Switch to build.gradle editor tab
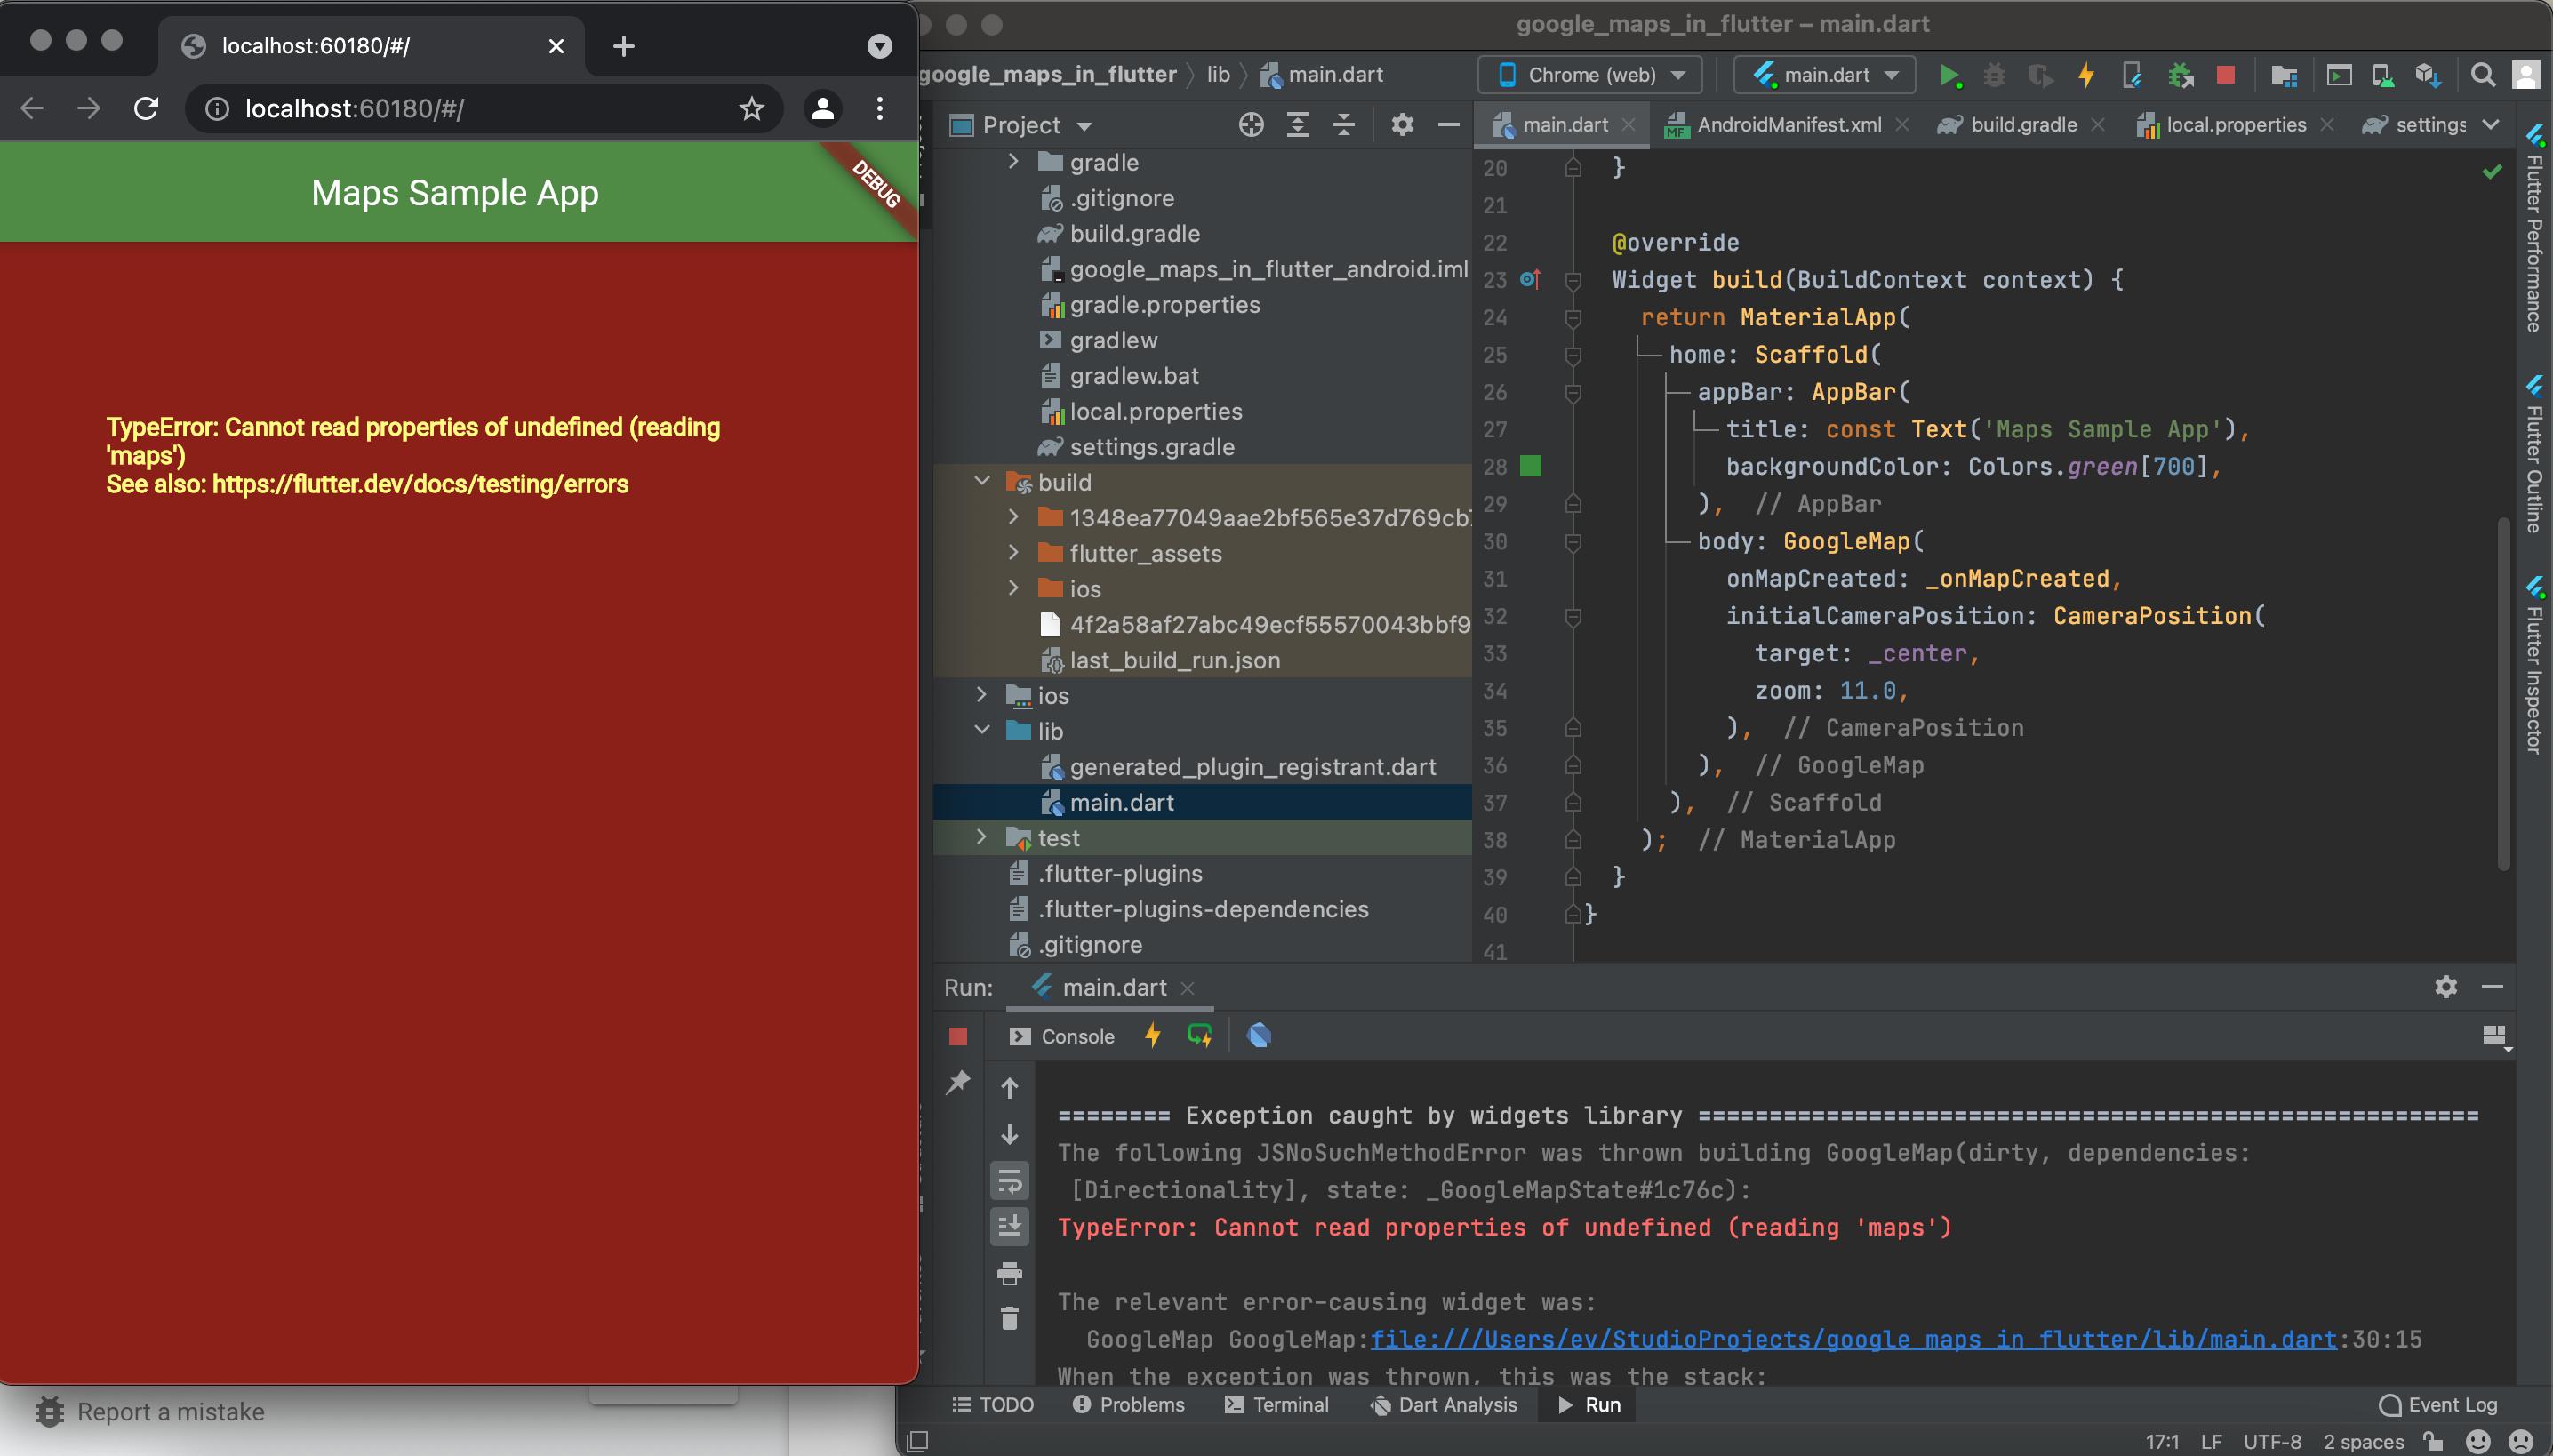The height and width of the screenshot is (1456, 2553). (x=2022, y=125)
